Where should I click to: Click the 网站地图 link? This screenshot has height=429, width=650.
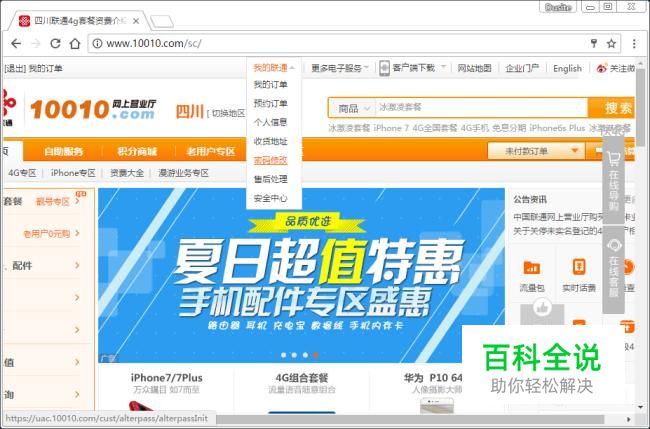474,68
